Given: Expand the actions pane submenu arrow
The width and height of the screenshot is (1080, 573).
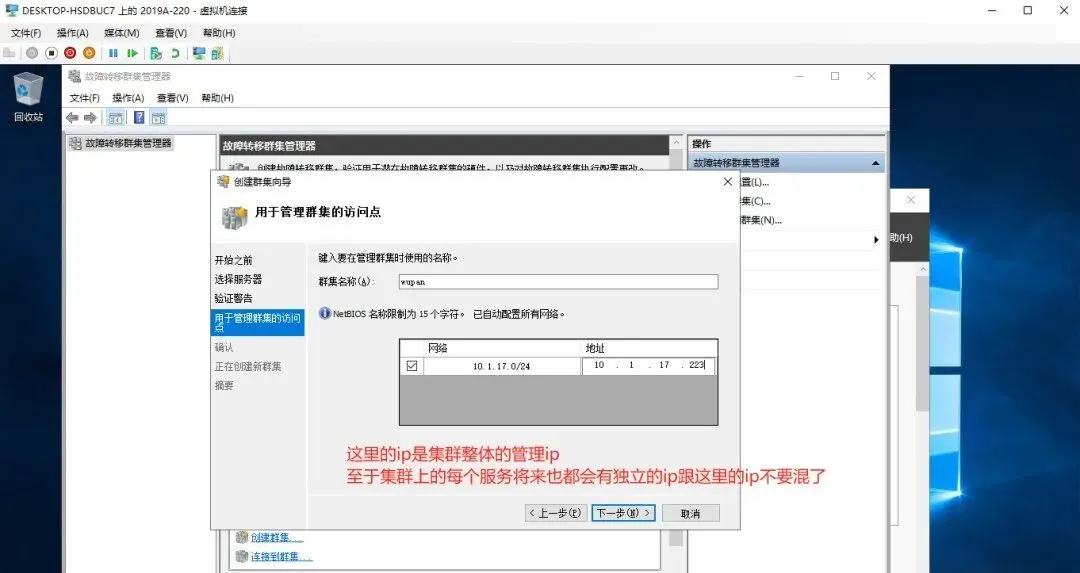Looking at the screenshot, I should [x=876, y=240].
